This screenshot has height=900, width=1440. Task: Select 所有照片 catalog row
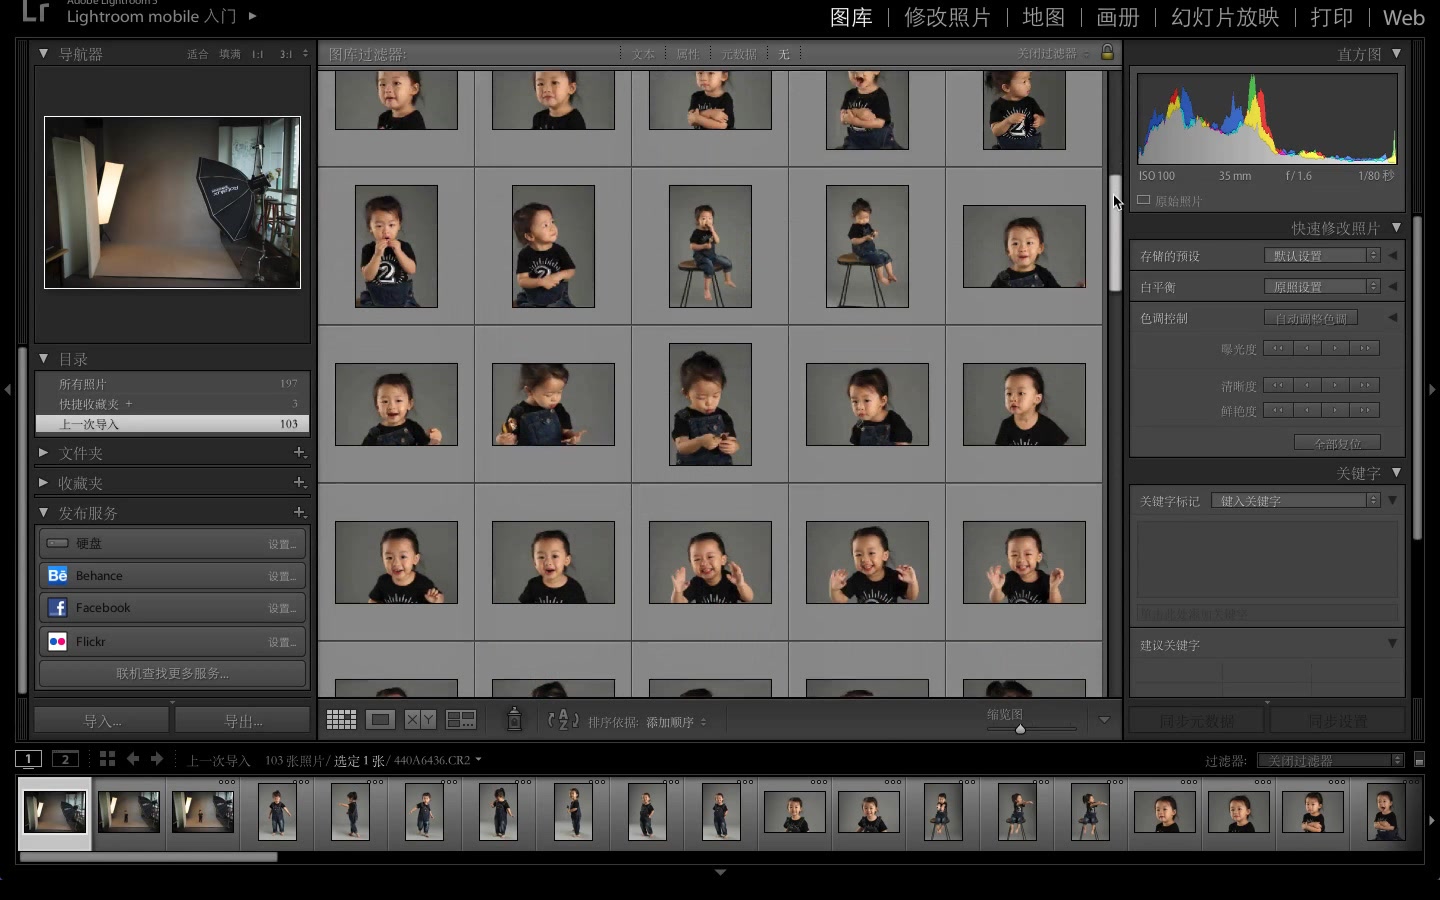tap(172, 383)
